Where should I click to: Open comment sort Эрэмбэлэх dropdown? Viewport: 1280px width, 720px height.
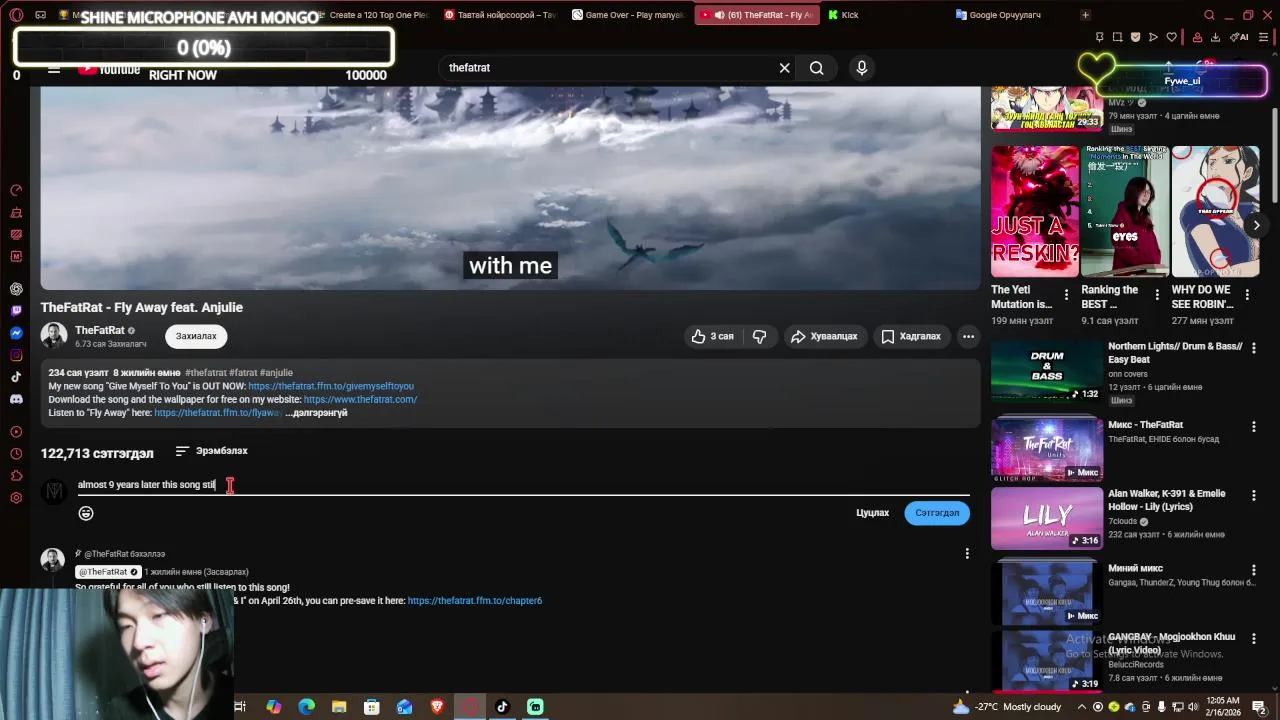(211, 451)
